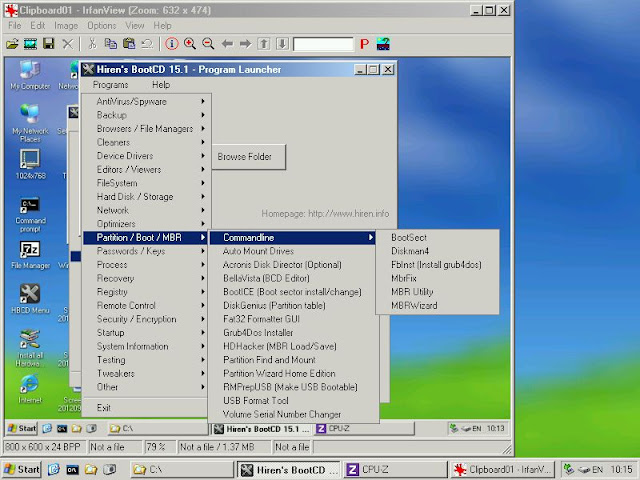Image resolution: width=640 pixels, height=480 pixels.
Task: Open Help menu in Hiren's launcher
Action: pyautogui.click(x=161, y=85)
